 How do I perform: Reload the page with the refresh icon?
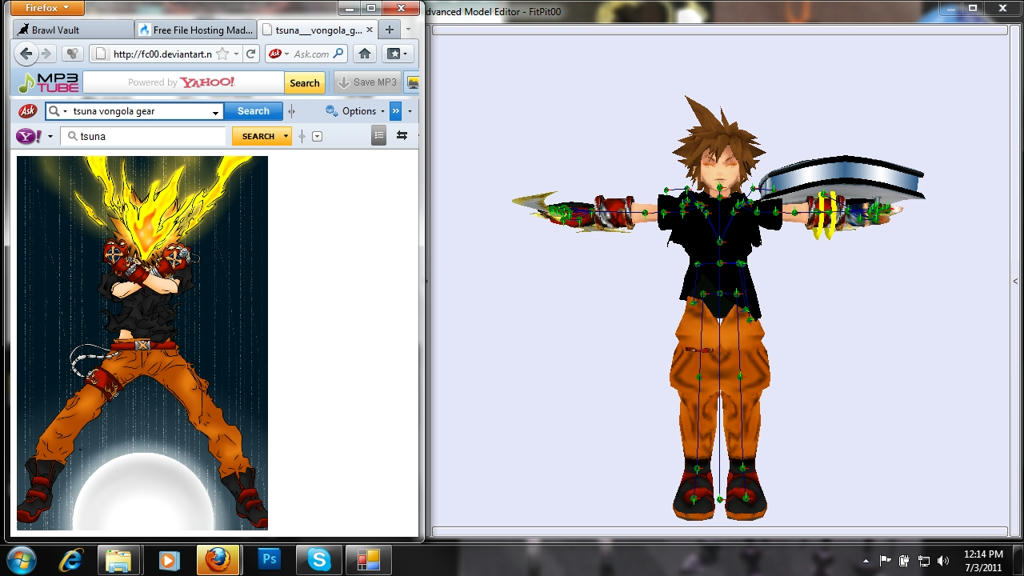(x=251, y=54)
